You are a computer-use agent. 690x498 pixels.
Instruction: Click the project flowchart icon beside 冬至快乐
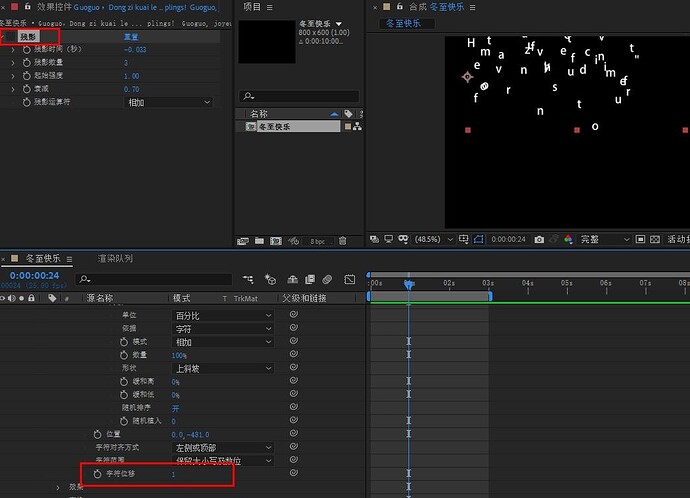tap(357, 127)
